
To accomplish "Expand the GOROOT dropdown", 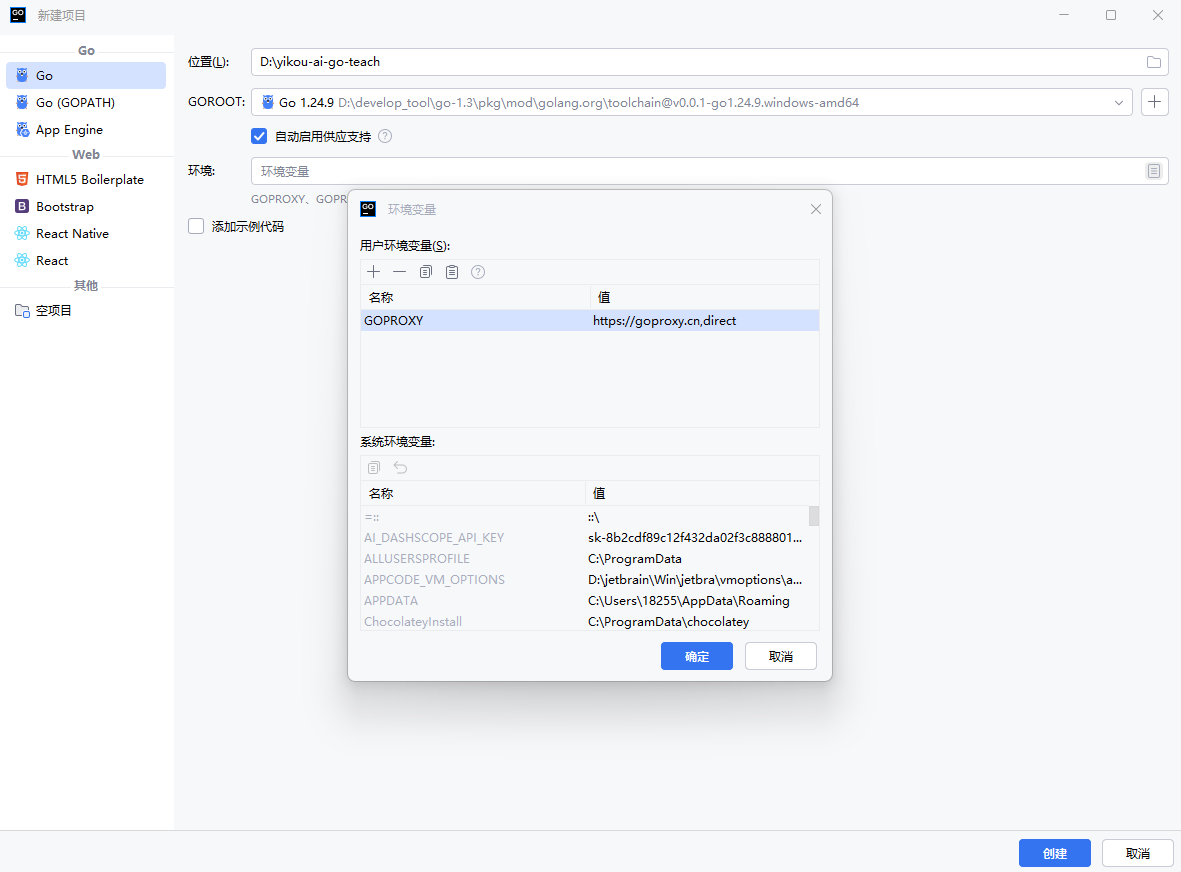I will pyautogui.click(x=1118, y=102).
